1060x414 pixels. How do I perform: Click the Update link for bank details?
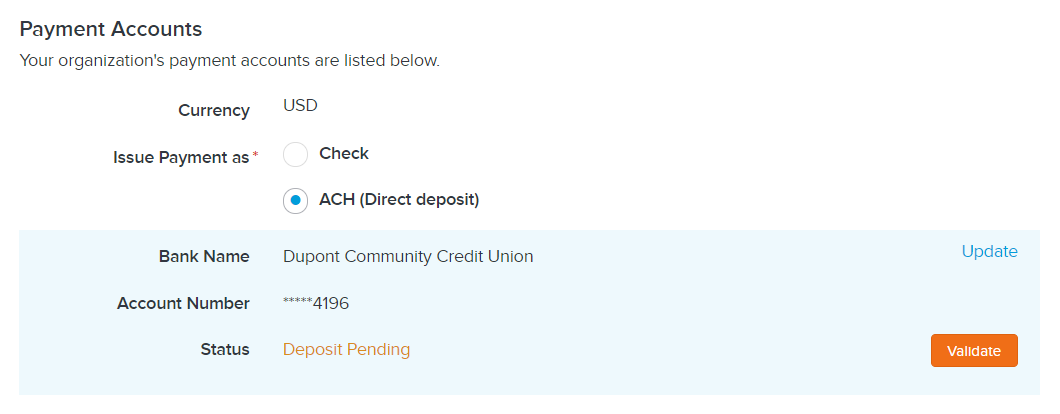coord(989,252)
